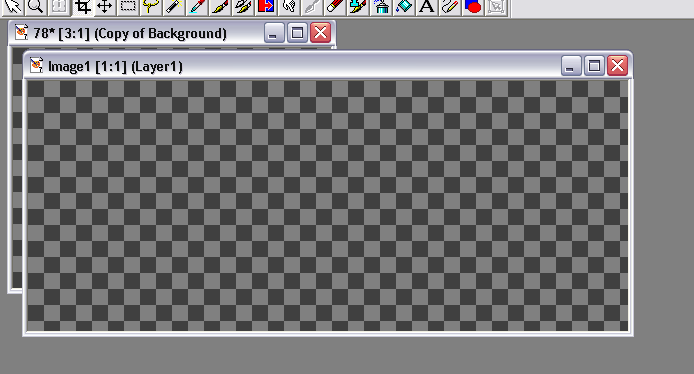
Task: Pick the Freehand lasso tool
Action: tap(151, 7)
